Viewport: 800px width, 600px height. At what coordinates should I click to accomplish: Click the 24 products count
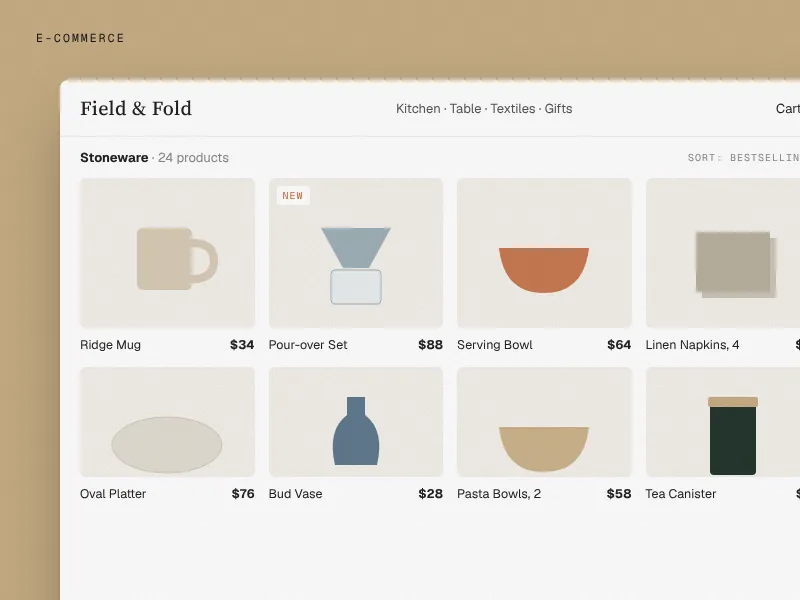[193, 158]
